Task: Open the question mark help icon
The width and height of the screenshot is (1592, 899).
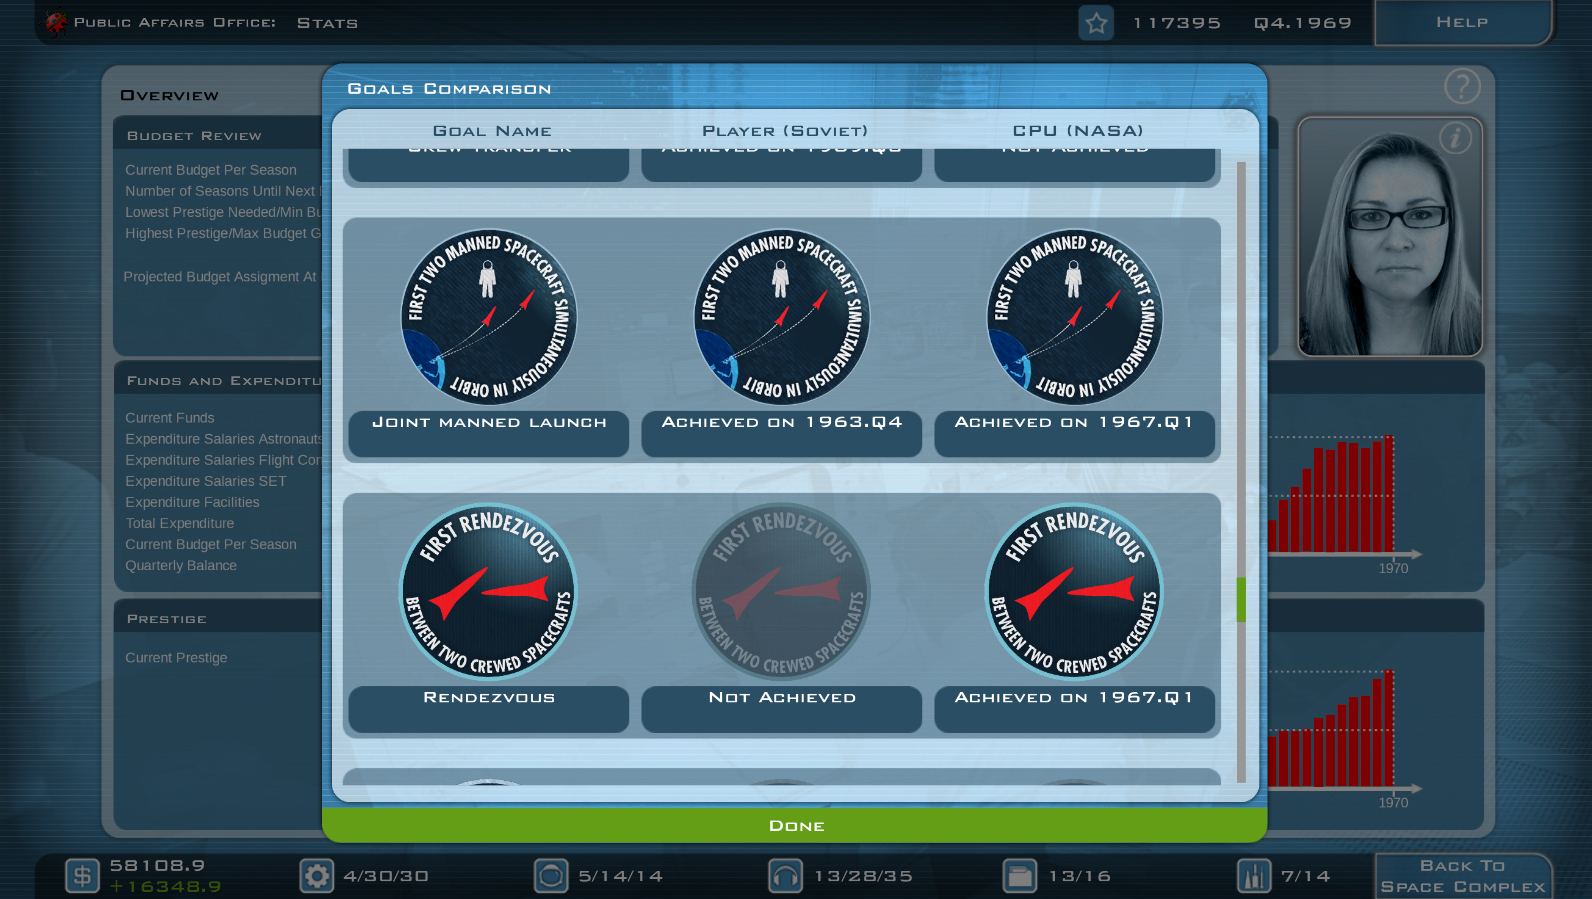Action: pos(1462,87)
